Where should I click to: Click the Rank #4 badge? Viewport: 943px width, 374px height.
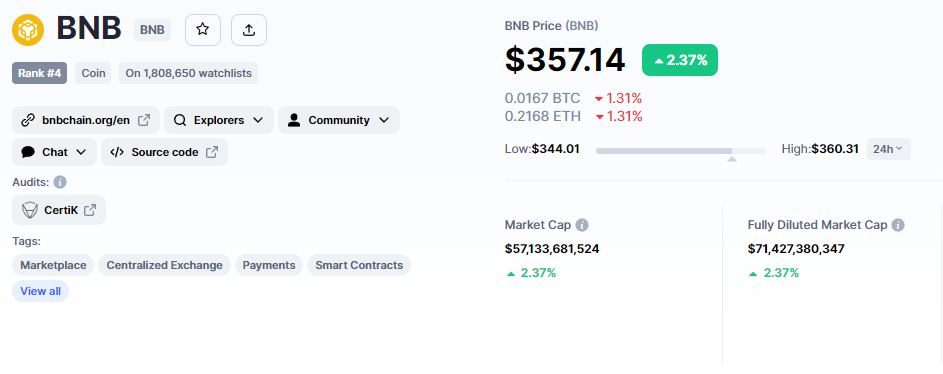click(x=39, y=73)
